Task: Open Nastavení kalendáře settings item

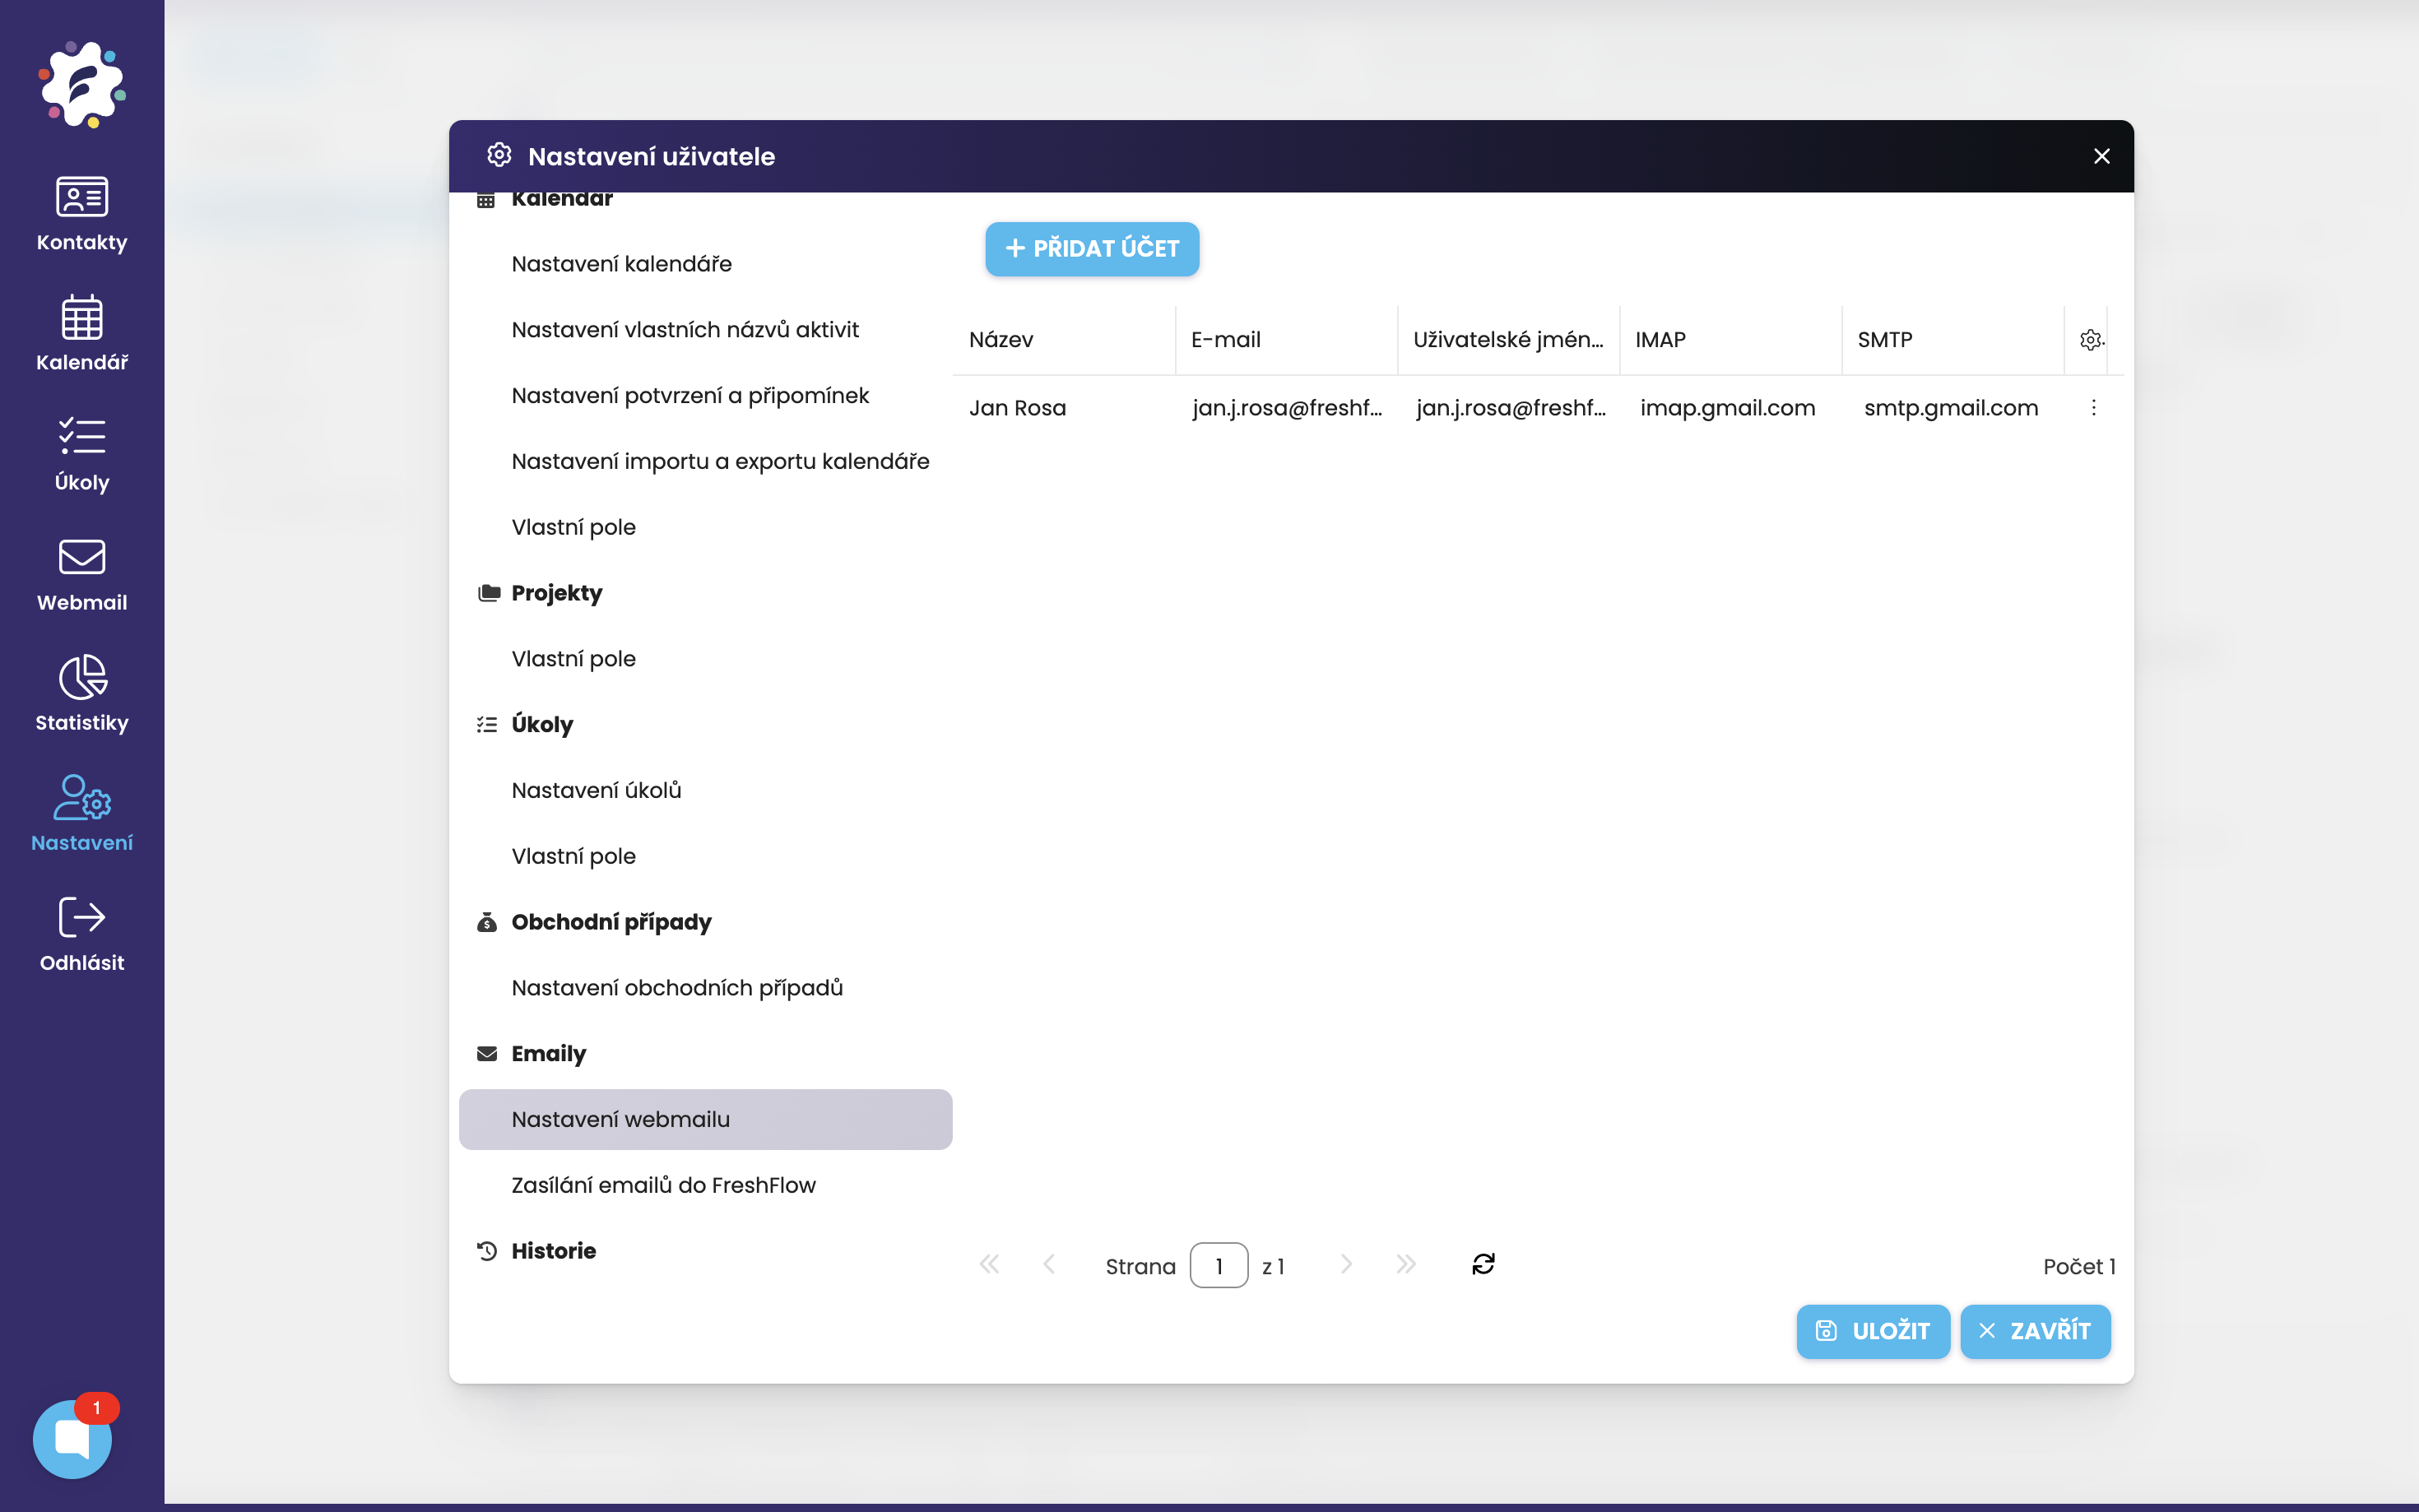Action: [x=621, y=264]
